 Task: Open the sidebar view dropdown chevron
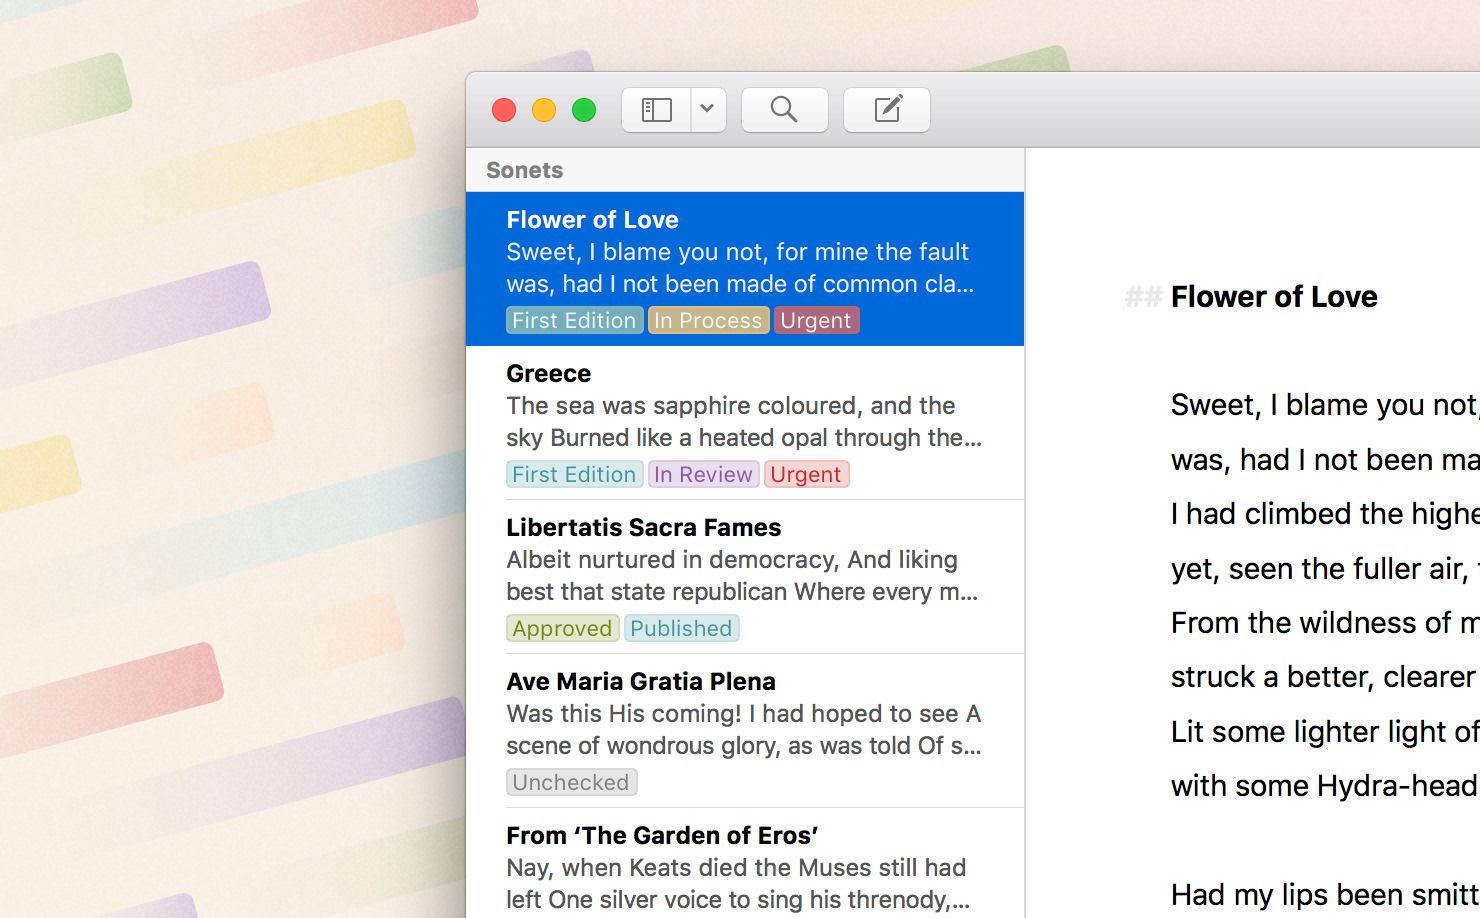[x=708, y=110]
